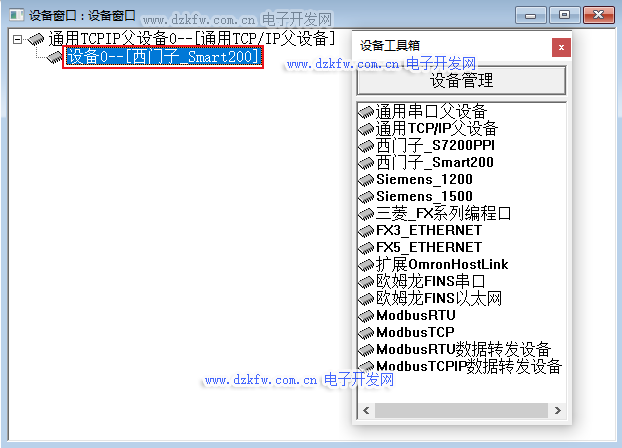Click the 设备管理 button

[x=461, y=80]
